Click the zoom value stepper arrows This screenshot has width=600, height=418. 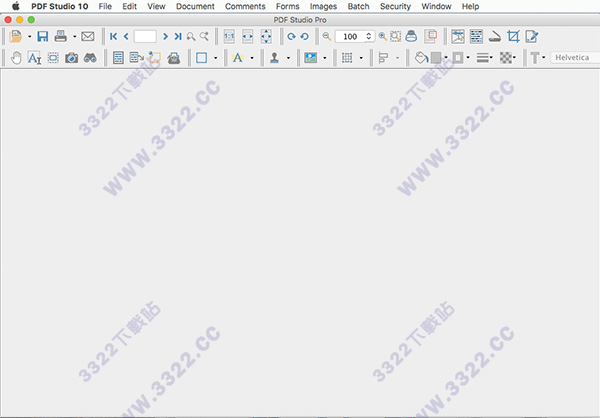point(369,36)
